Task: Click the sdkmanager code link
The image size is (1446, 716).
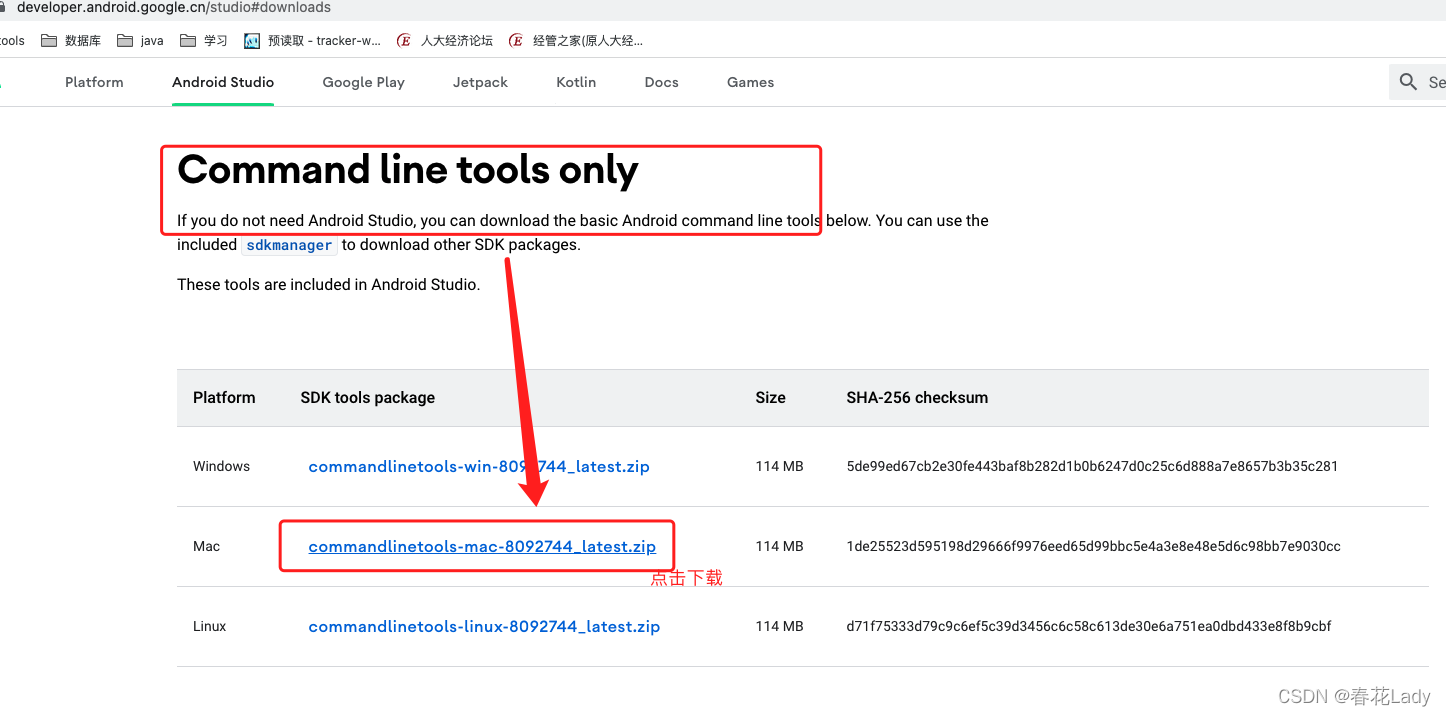Action: tap(289, 245)
